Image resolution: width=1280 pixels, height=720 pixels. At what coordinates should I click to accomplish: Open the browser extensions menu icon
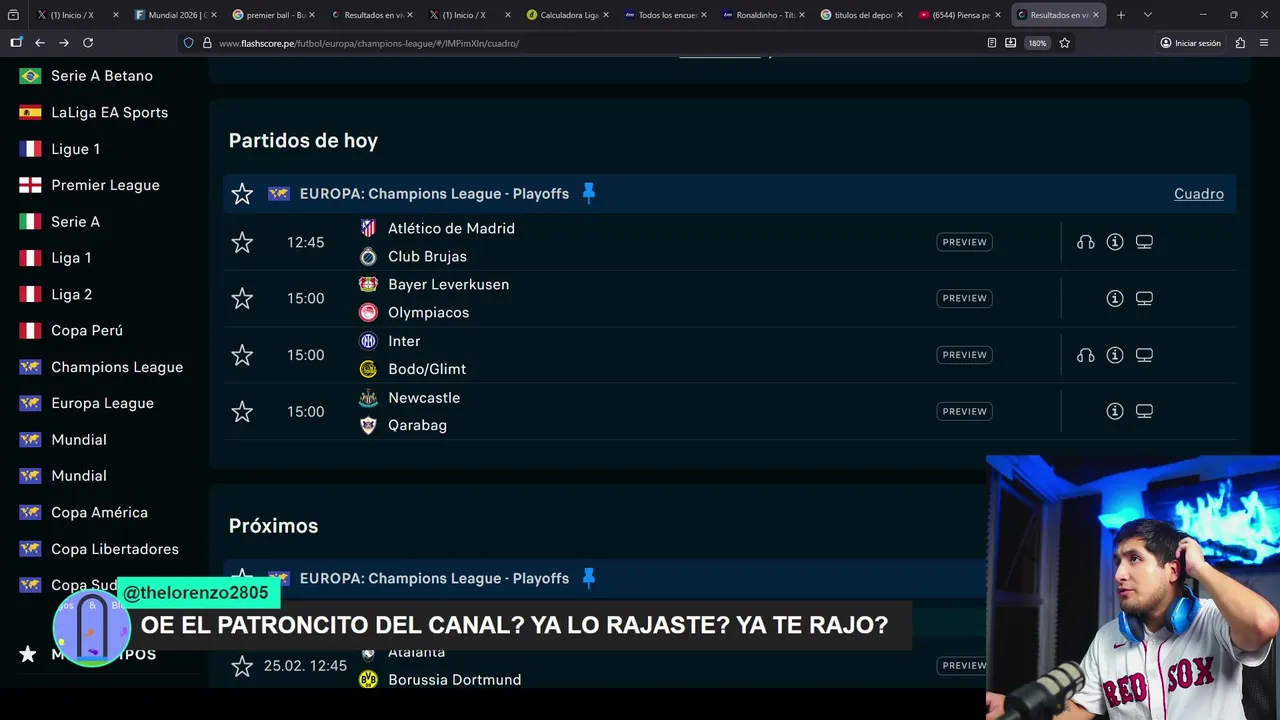(x=1240, y=43)
